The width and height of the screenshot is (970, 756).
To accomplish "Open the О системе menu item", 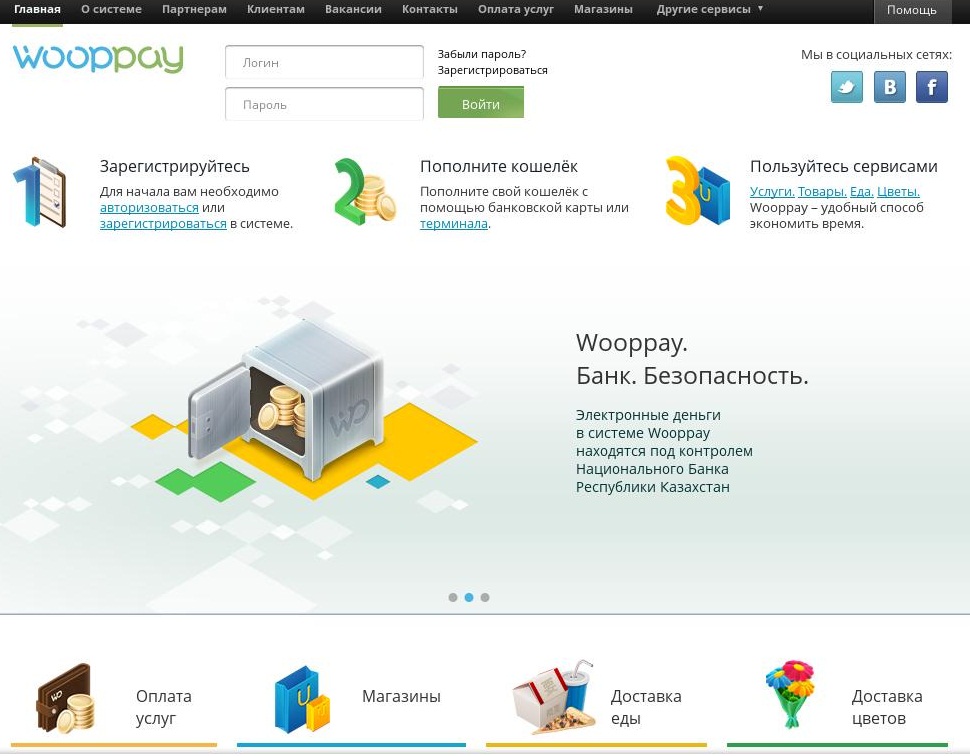I will pos(111,10).
